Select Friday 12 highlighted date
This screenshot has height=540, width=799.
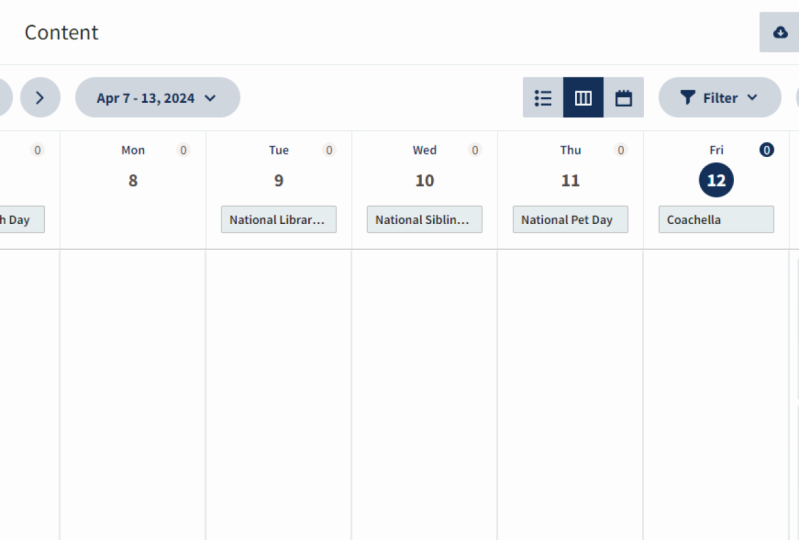point(716,180)
